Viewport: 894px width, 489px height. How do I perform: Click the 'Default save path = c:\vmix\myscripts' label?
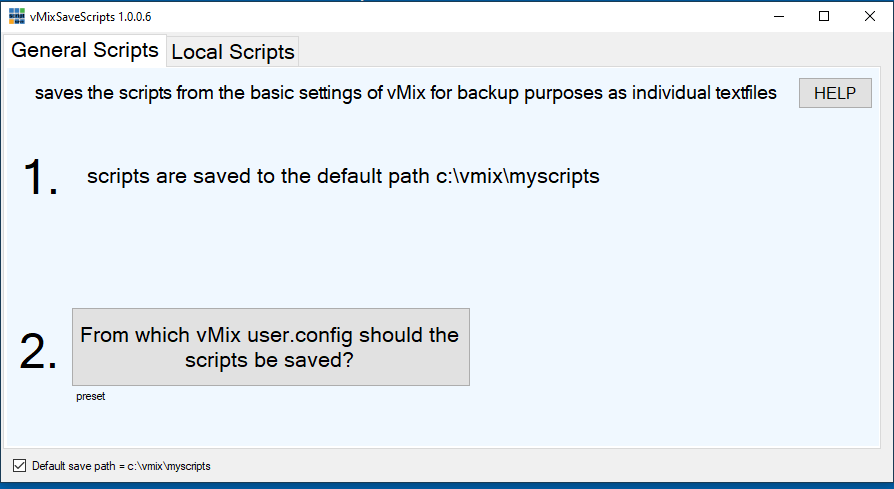point(121,466)
